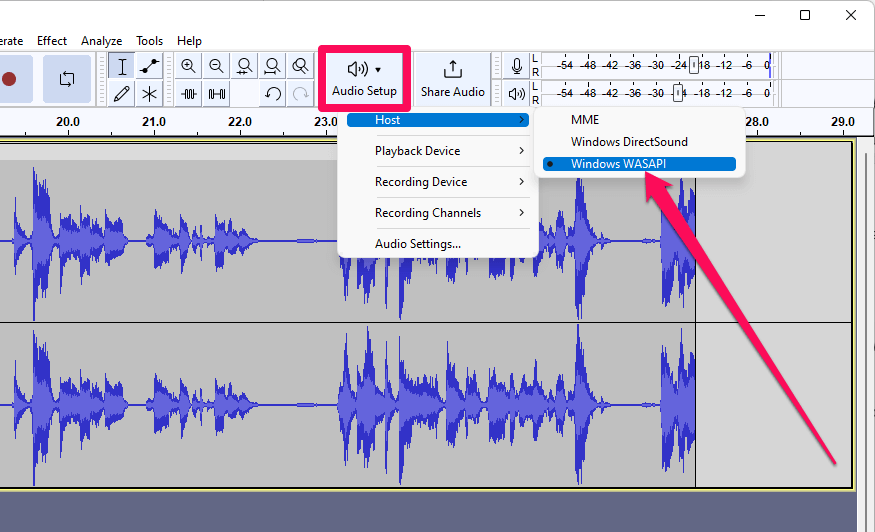Select the Draw pencil tool
The height and width of the screenshot is (532, 875).
[x=122, y=93]
